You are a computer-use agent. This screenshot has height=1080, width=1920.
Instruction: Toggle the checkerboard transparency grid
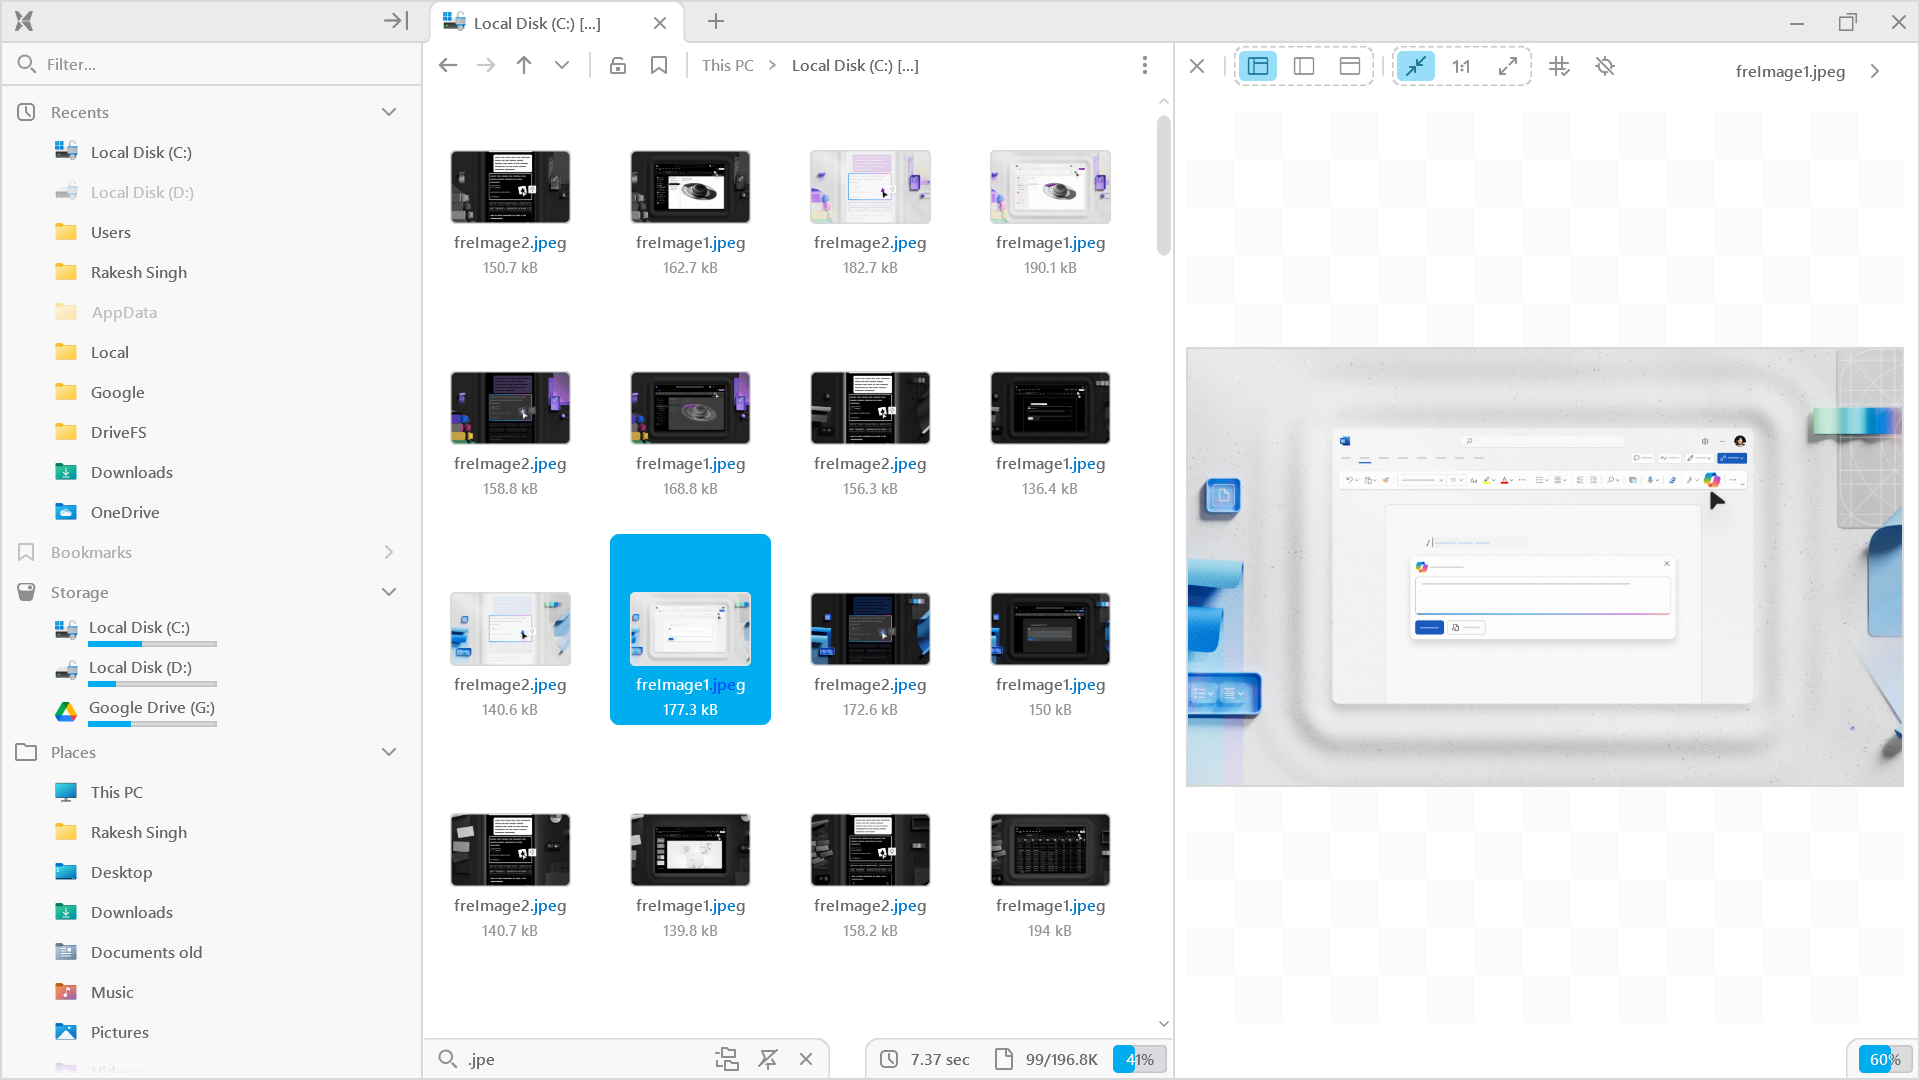1559,66
